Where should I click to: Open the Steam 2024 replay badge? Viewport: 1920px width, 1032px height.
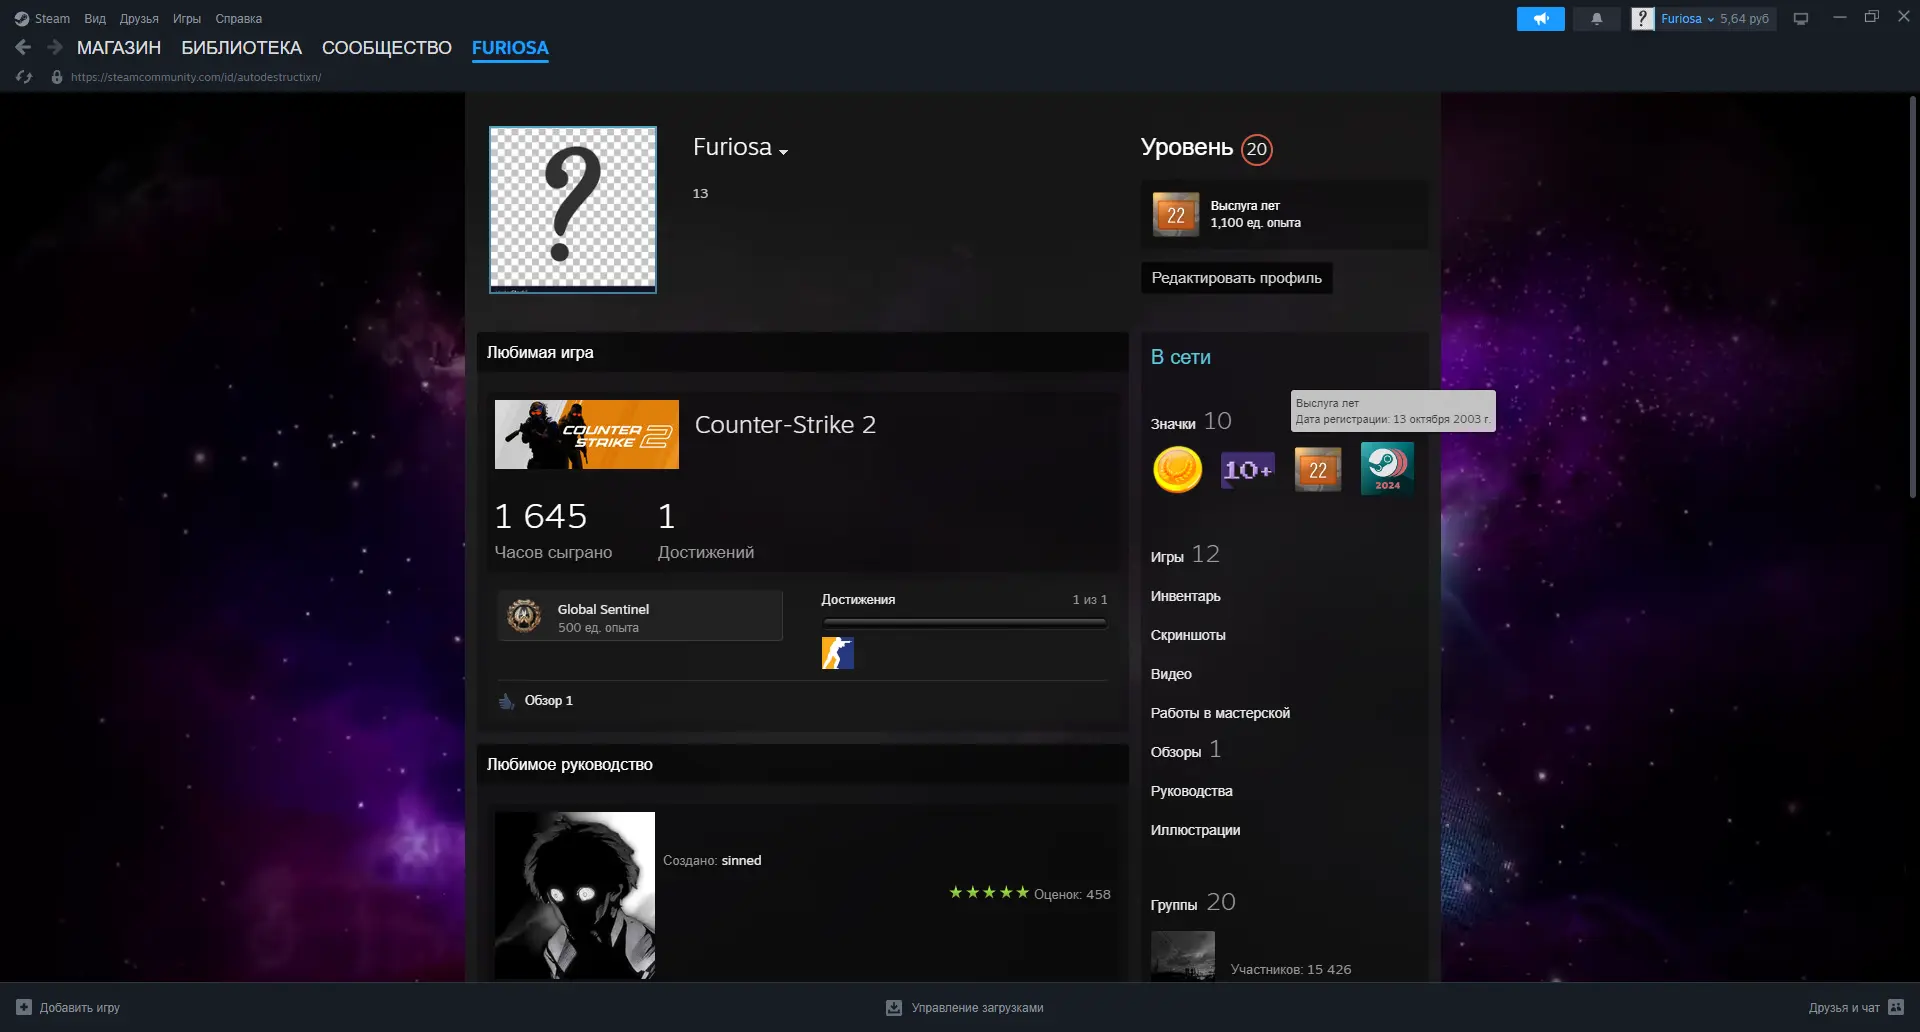coord(1387,469)
